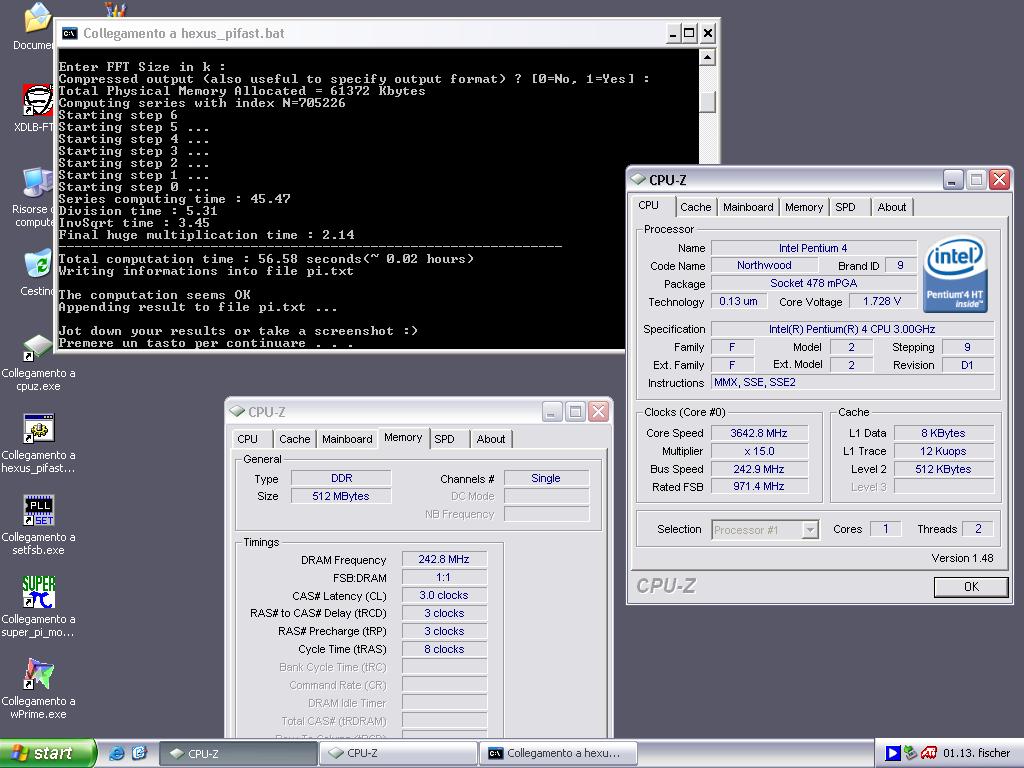1024x768 pixels.
Task: Click the L1 Trace 12 Kuops value
Action: pyautogui.click(x=944, y=451)
